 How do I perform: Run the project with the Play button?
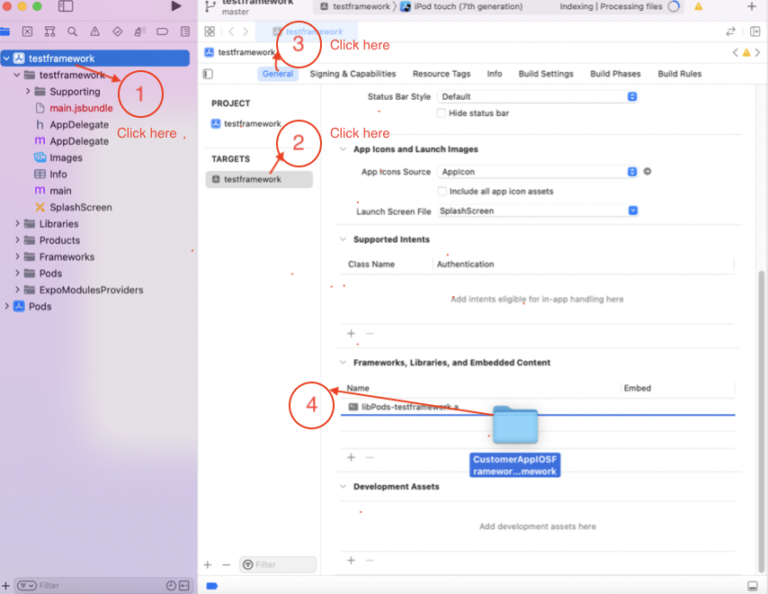(176, 6)
